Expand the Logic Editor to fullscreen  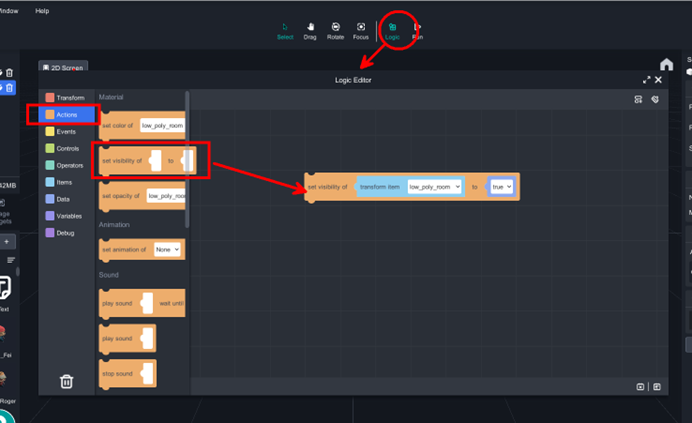point(646,80)
